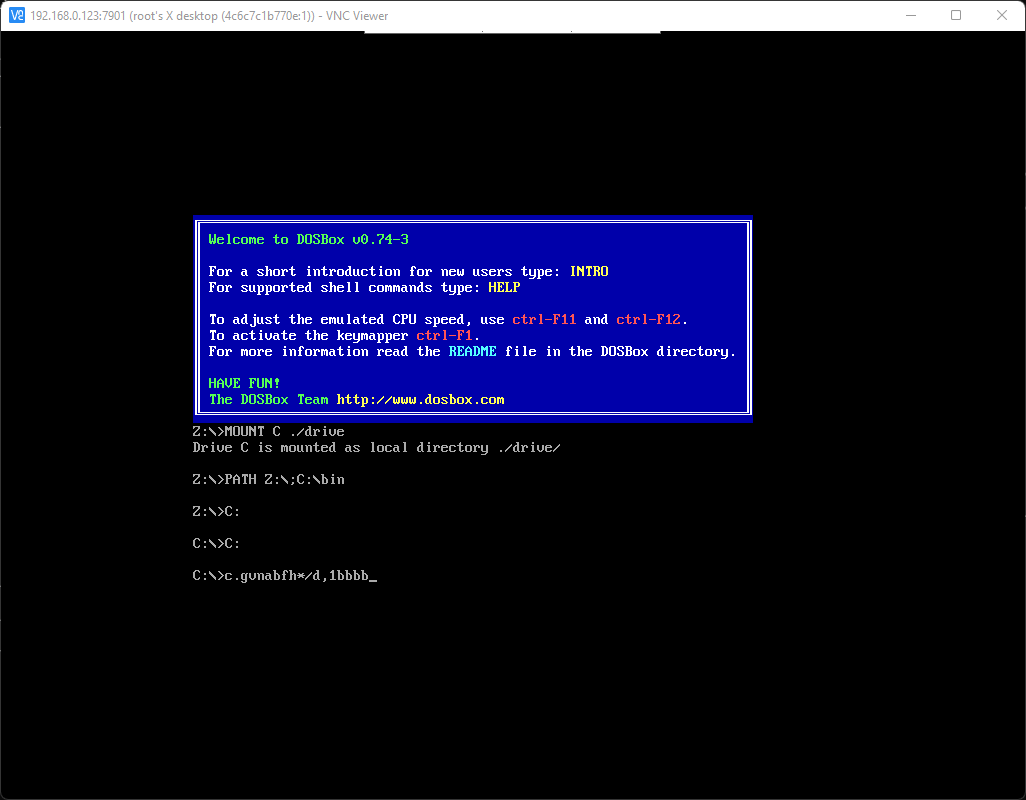Screen dimensions: 1026x800
Task: Click the red ctrl-F11 shortcut text
Action: point(544,320)
